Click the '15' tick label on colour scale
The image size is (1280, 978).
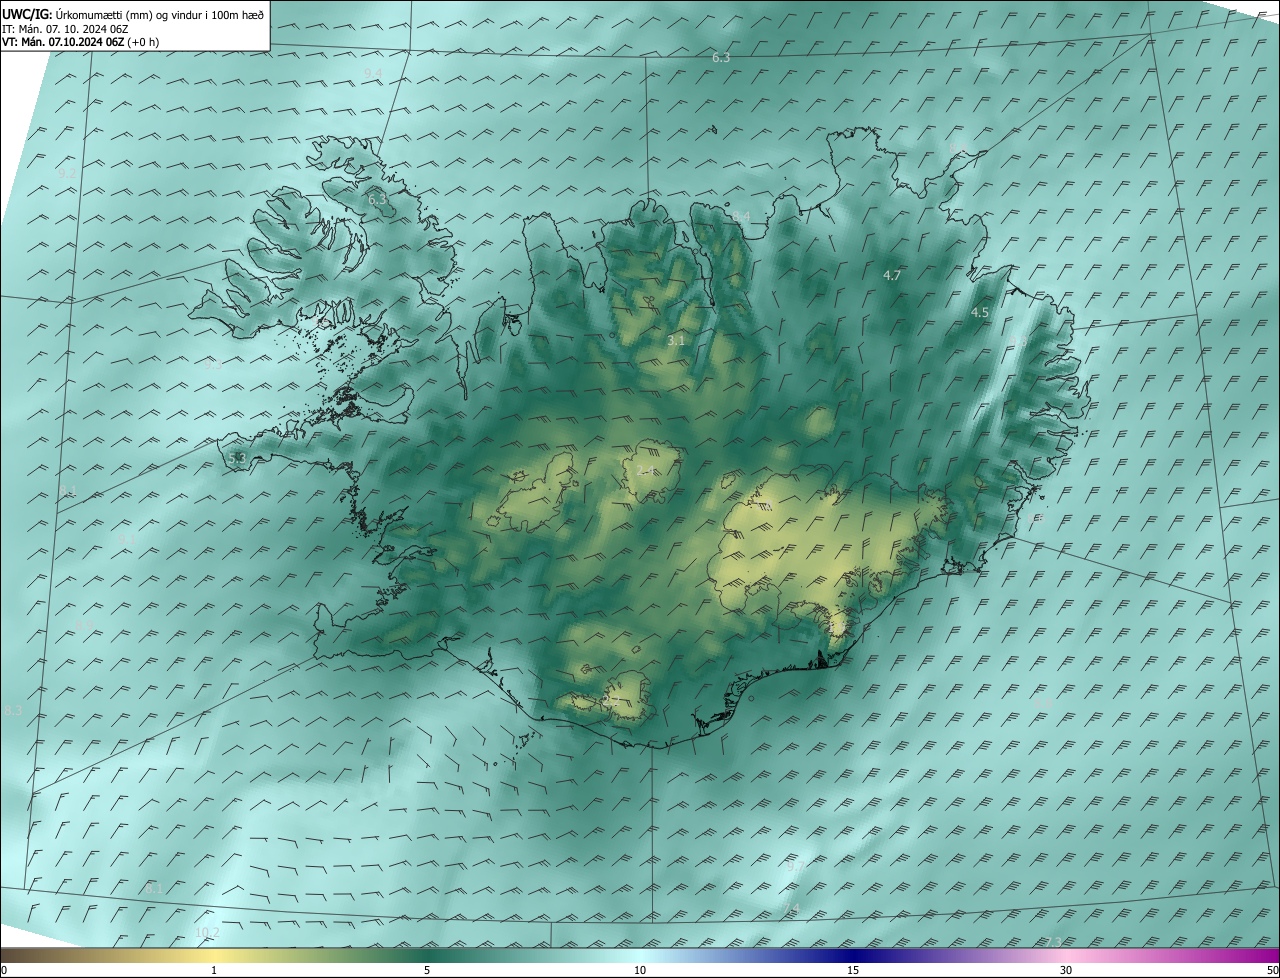click(x=853, y=970)
